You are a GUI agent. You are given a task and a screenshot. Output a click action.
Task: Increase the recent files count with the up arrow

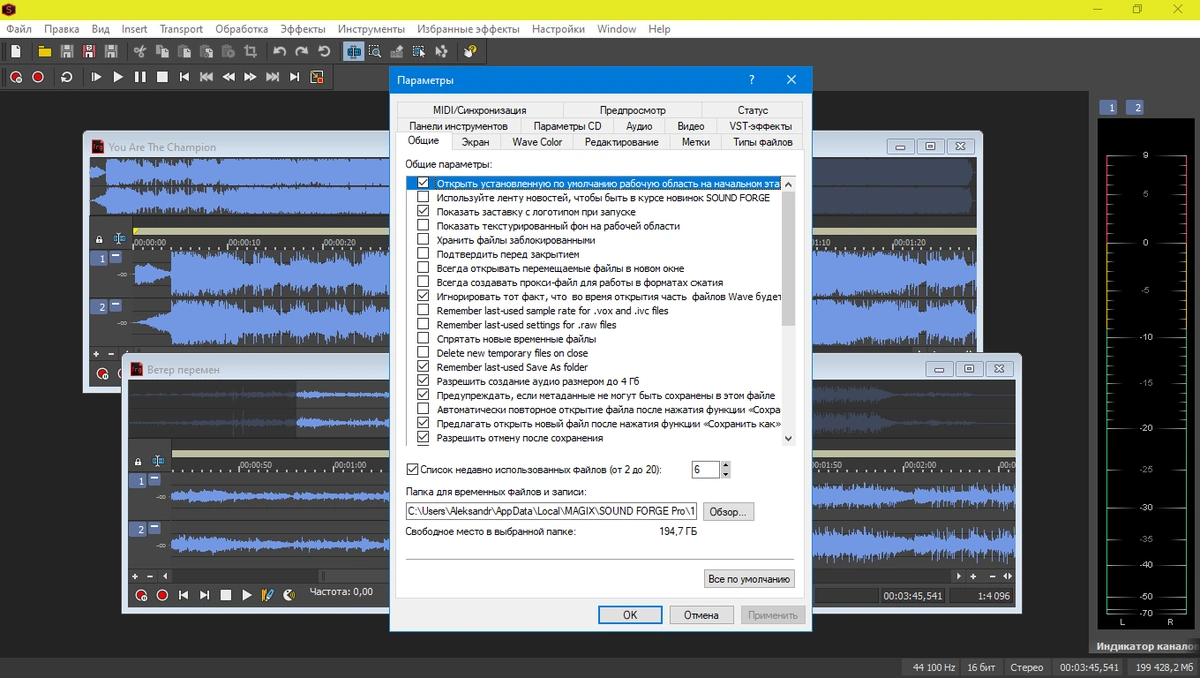(726, 465)
